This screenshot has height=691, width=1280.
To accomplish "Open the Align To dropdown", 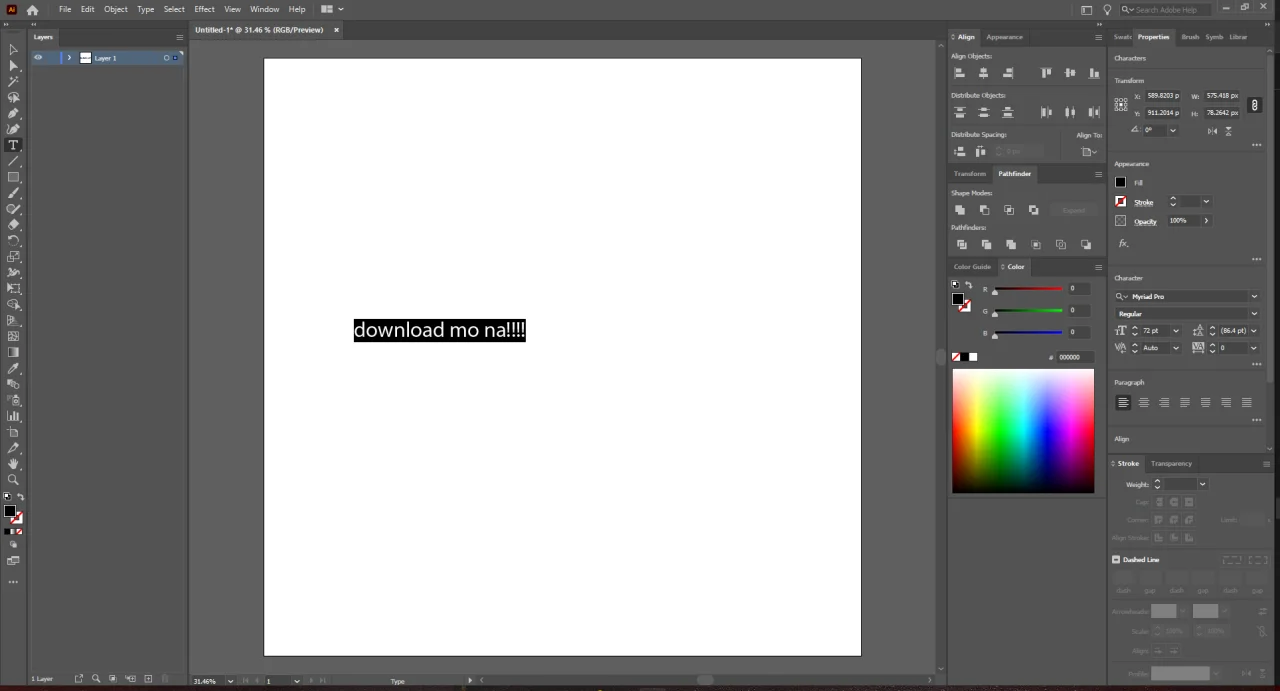I will point(1089,152).
